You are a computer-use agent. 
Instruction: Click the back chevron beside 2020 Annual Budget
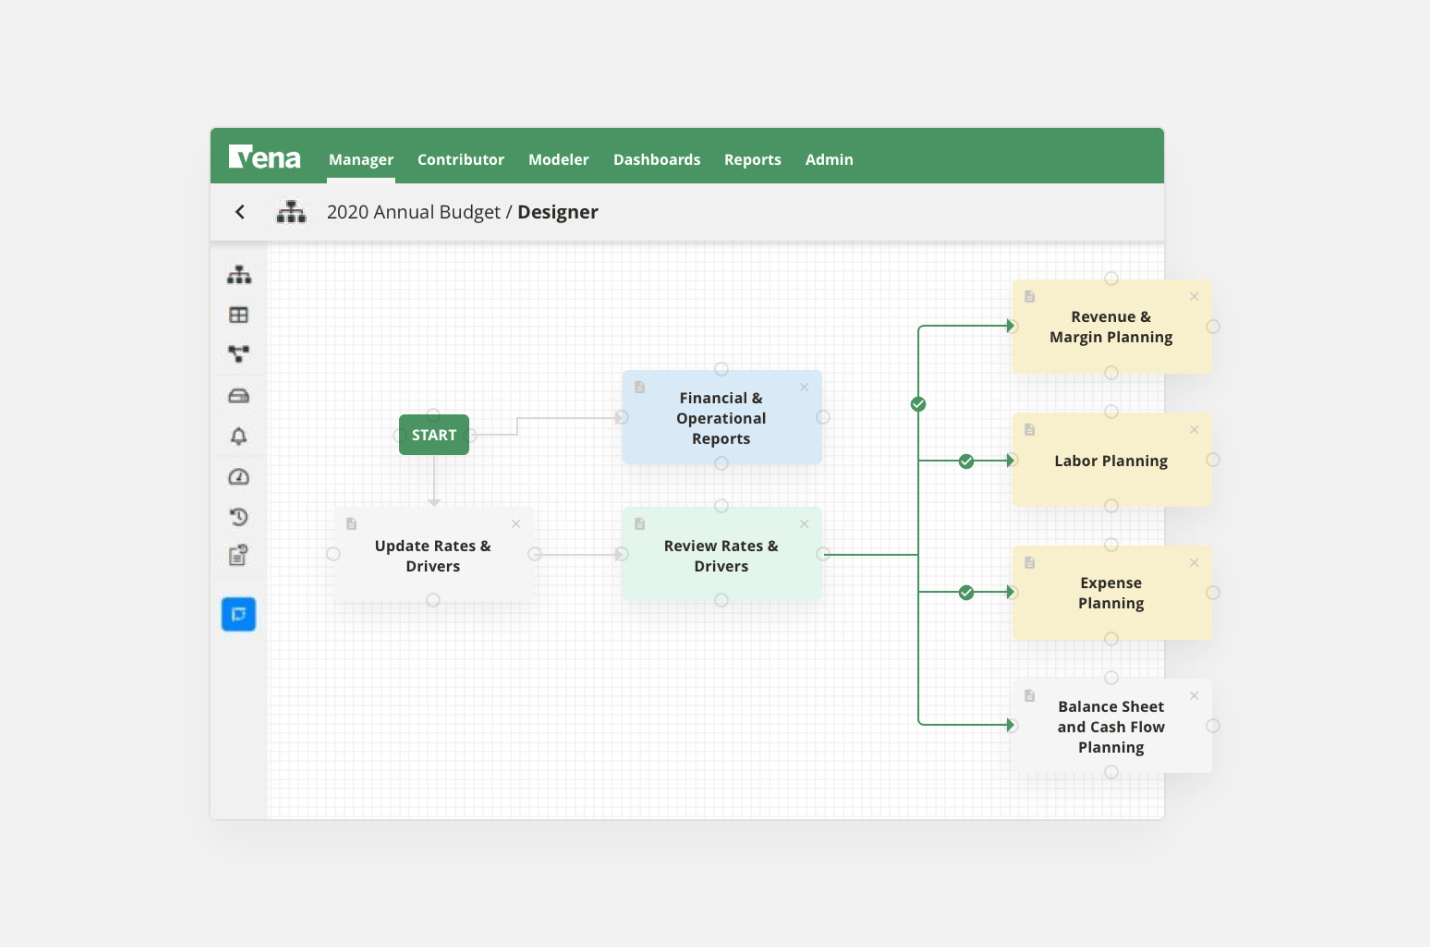(x=240, y=212)
